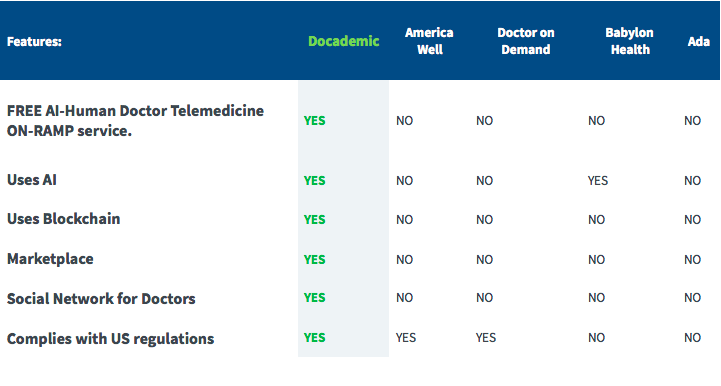This screenshot has width=721, height=386.
Task: Select Complies with US regulations label
Action: [110, 339]
